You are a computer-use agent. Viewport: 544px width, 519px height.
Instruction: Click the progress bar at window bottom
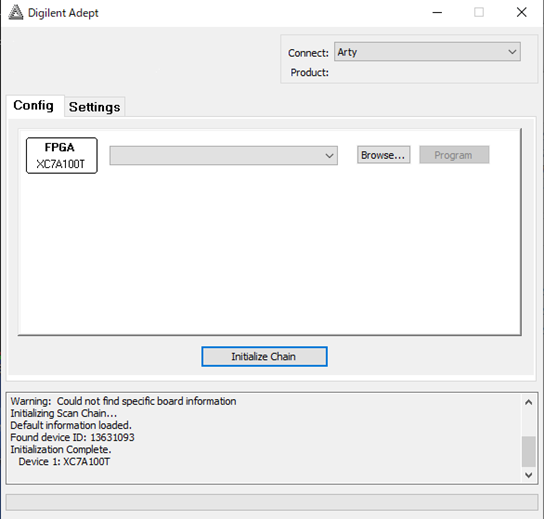[x=272, y=502]
